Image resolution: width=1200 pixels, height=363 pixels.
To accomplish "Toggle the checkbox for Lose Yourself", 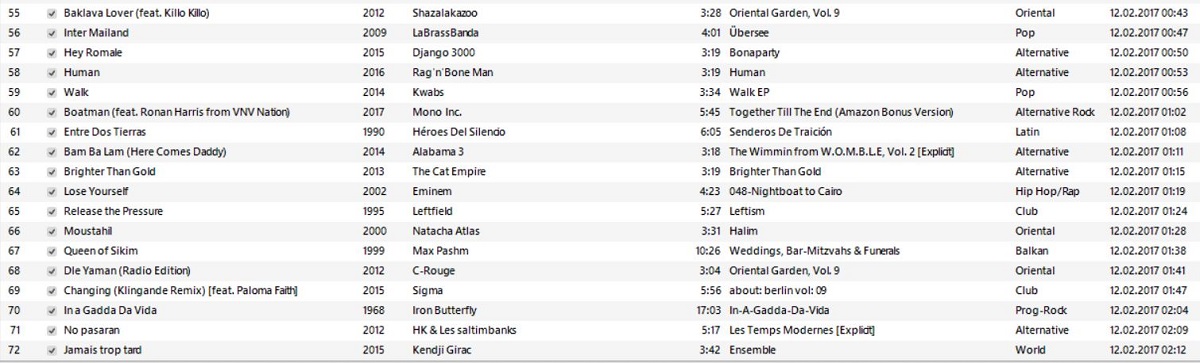I will point(52,192).
